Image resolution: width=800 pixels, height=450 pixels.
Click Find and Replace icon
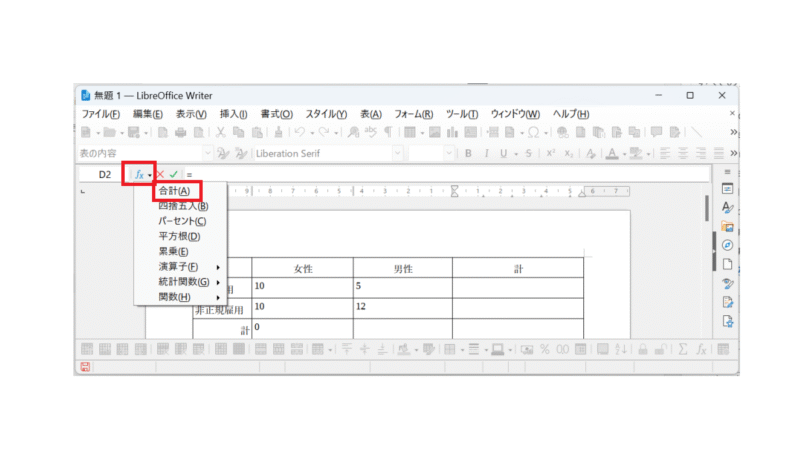(353, 133)
